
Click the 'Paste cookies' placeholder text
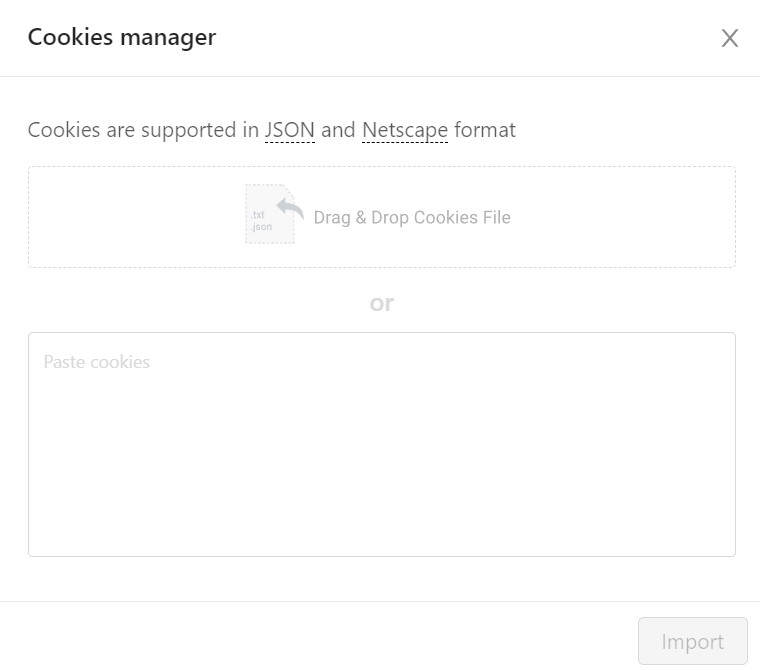(96, 362)
